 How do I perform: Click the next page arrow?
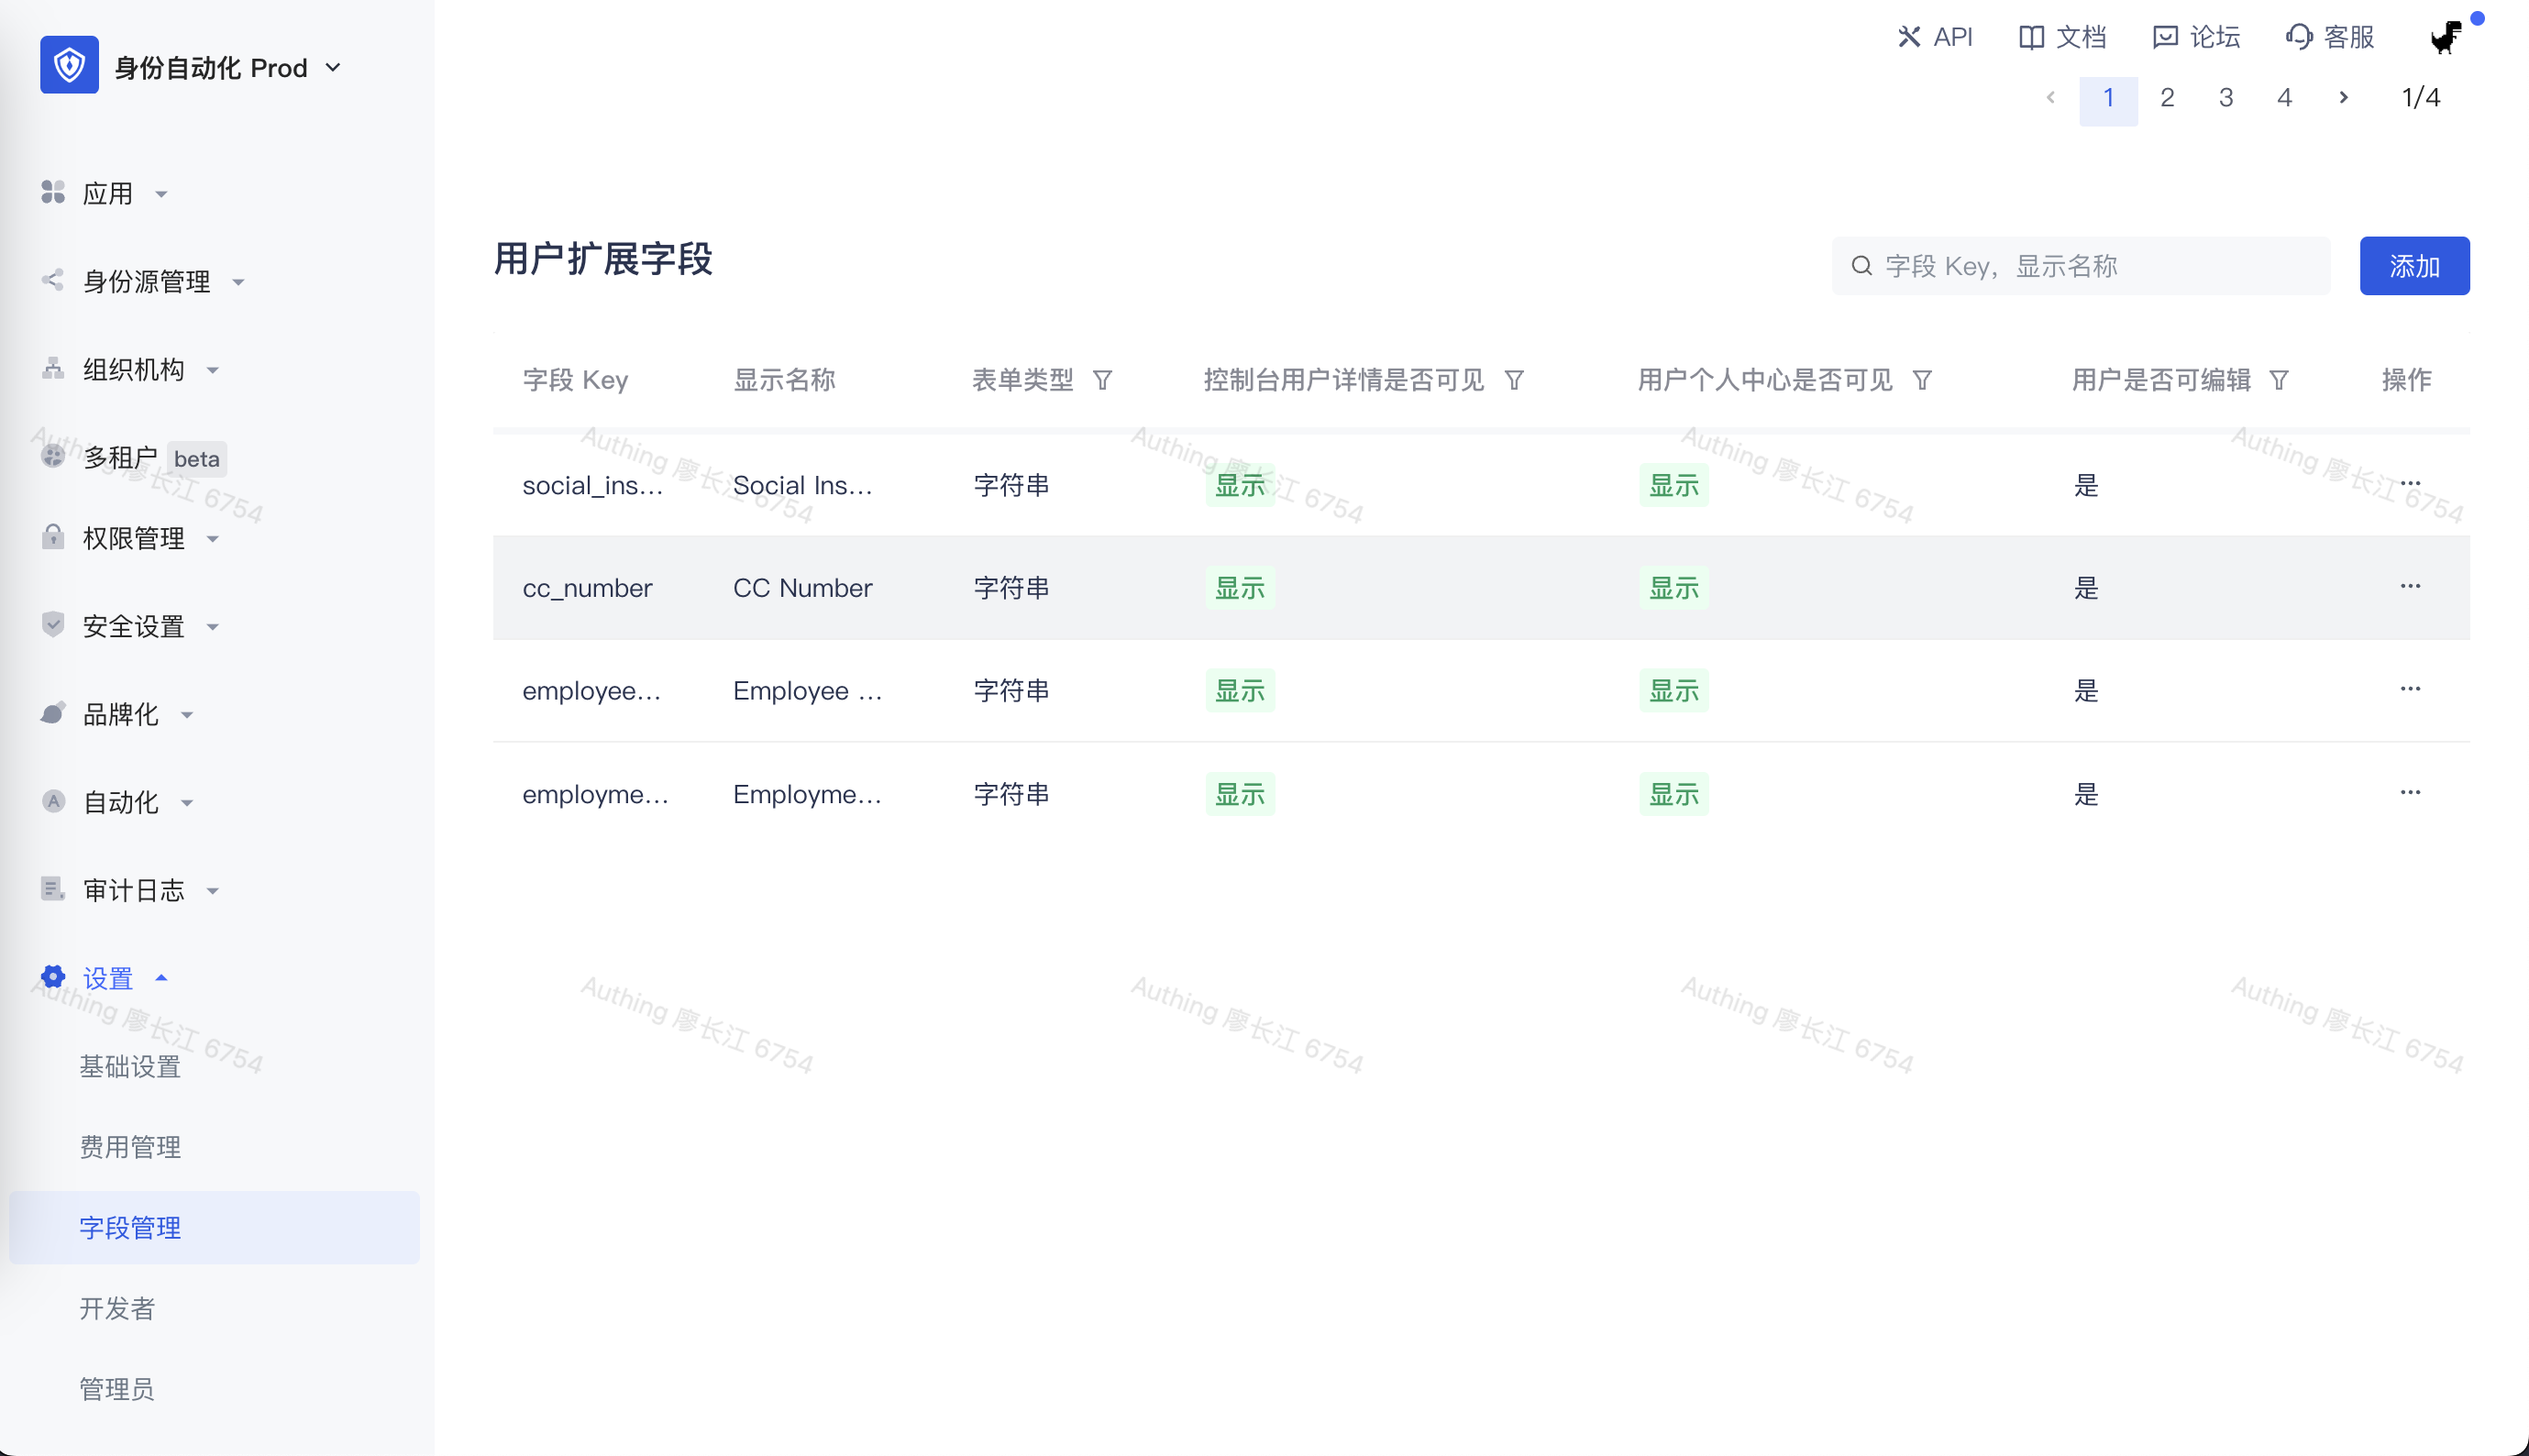pos(2343,98)
